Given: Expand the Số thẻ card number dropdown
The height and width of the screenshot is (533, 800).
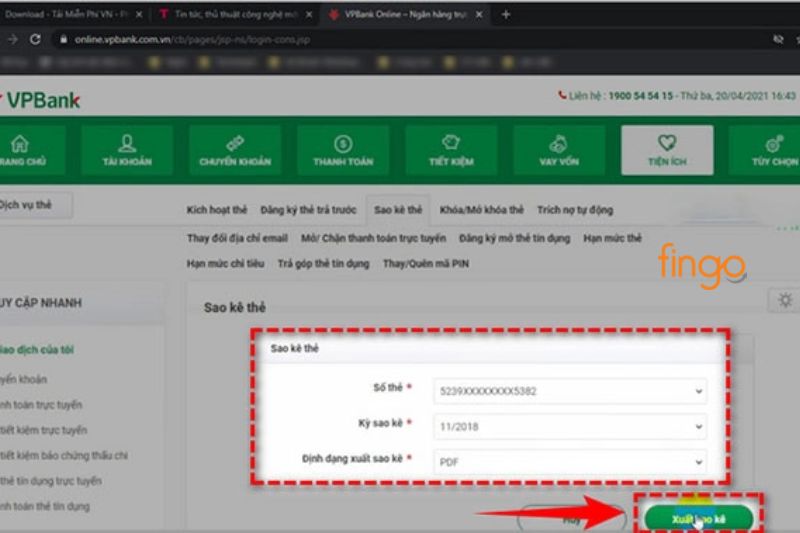Looking at the screenshot, I should (570, 391).
